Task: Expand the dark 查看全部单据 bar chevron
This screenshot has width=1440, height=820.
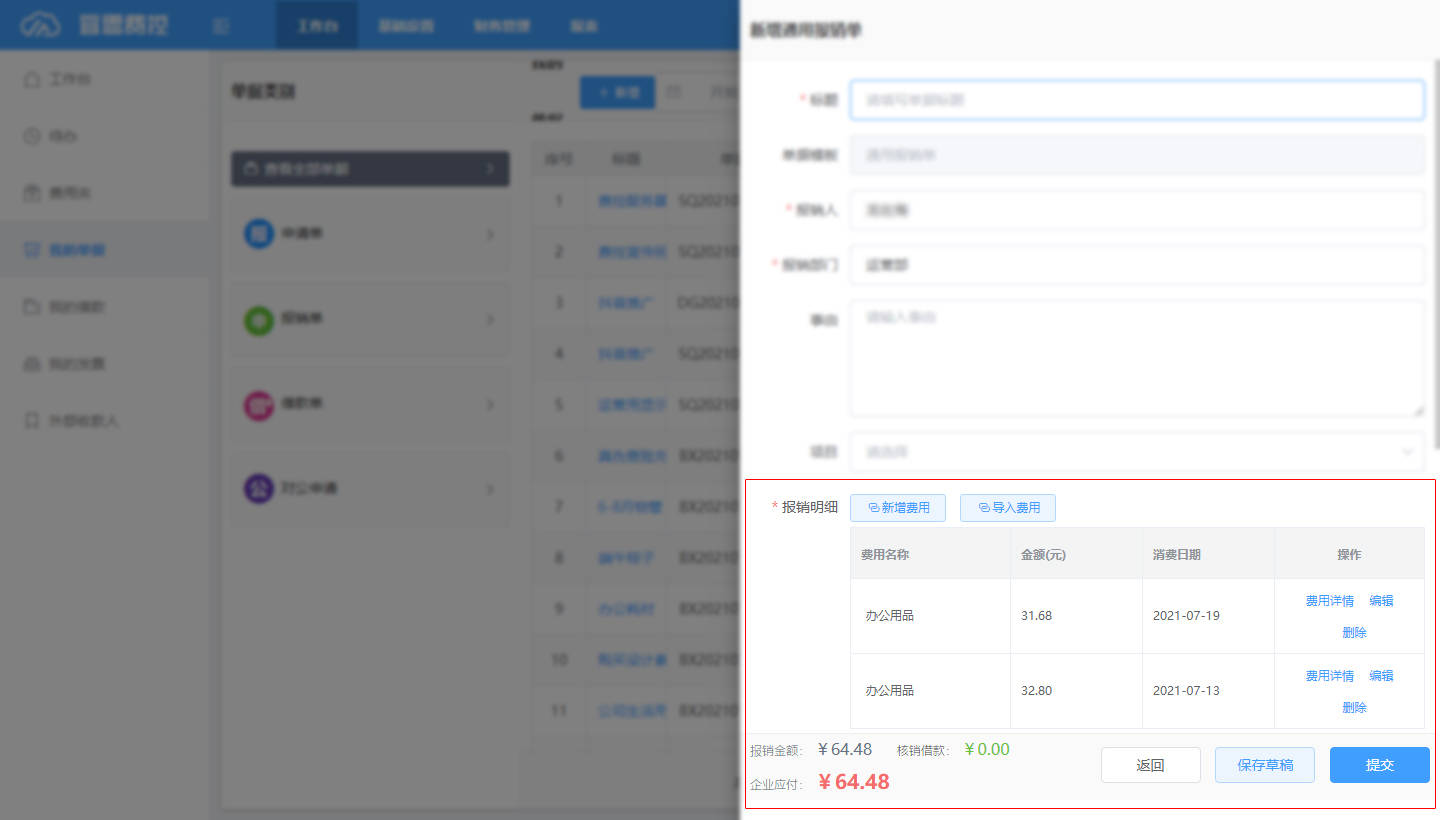Action: click(x=490, y=169)
